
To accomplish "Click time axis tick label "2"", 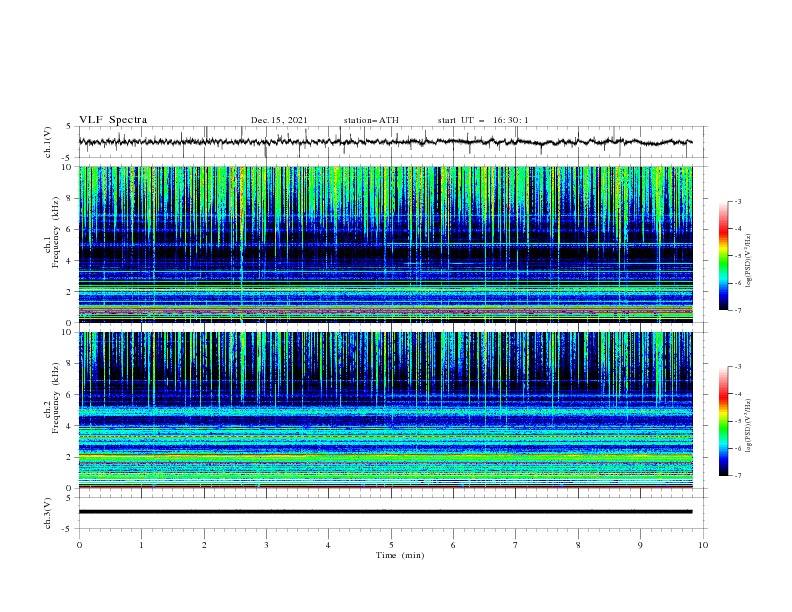I will (204, 545).
